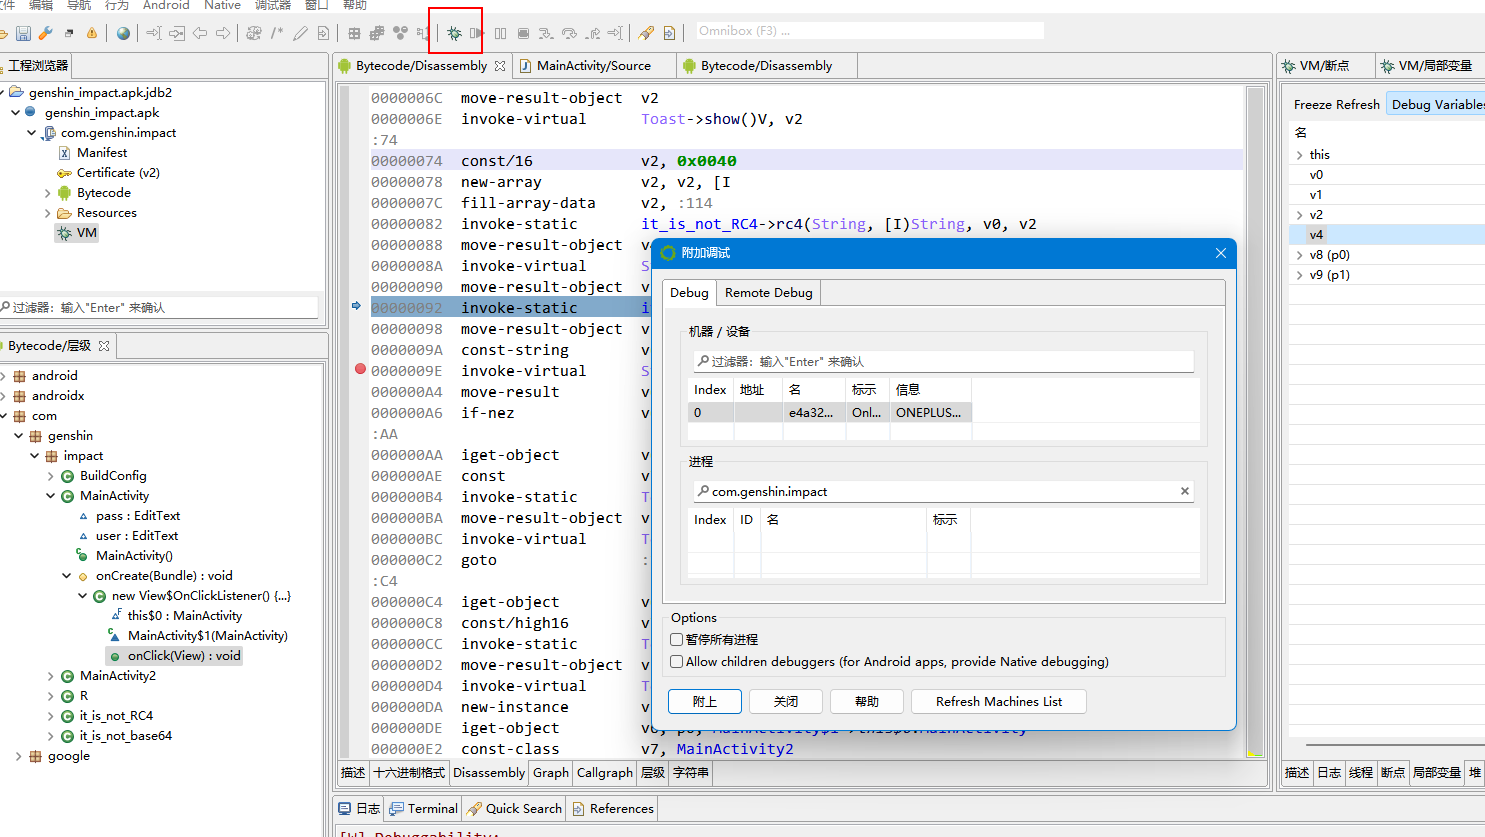Check Allow children debuggers option
Screen dimensions: 1485x837
tap(677, 661)
